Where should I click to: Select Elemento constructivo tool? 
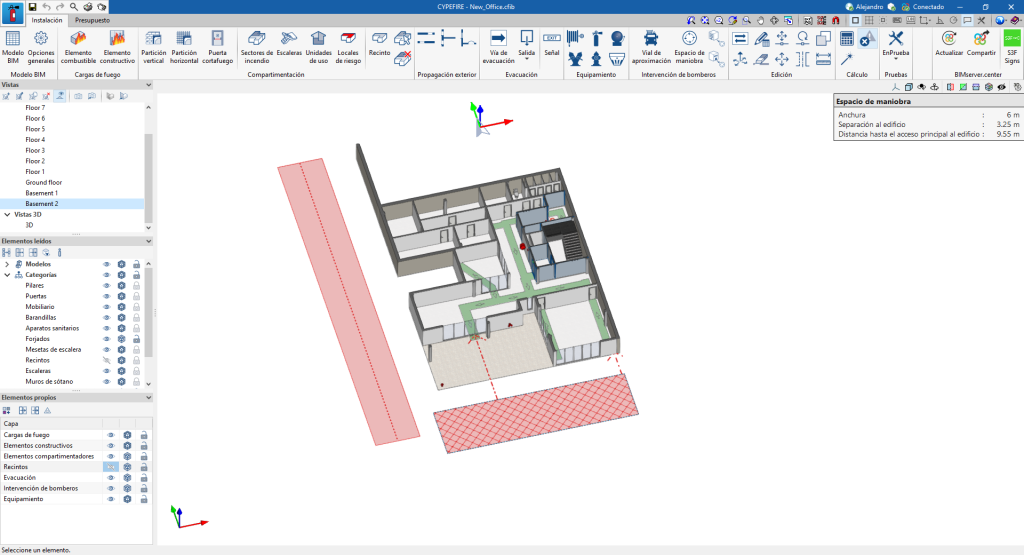118,47
